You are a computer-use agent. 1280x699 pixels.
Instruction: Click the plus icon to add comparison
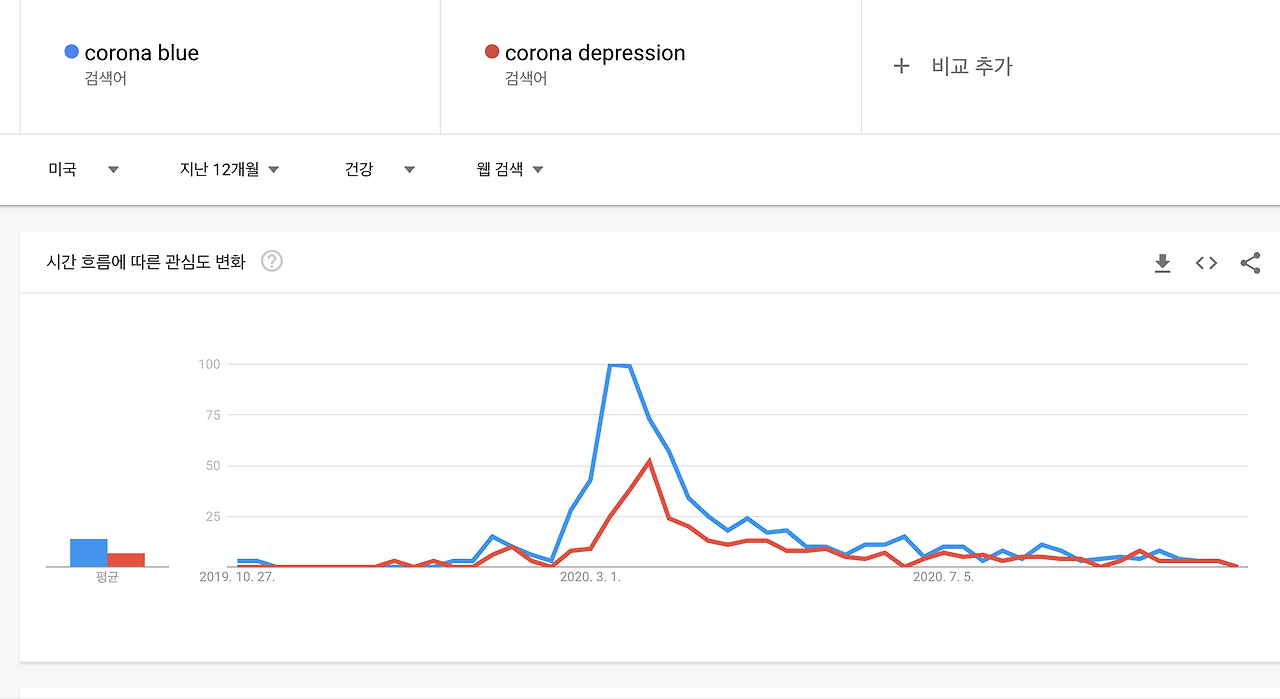901,66
